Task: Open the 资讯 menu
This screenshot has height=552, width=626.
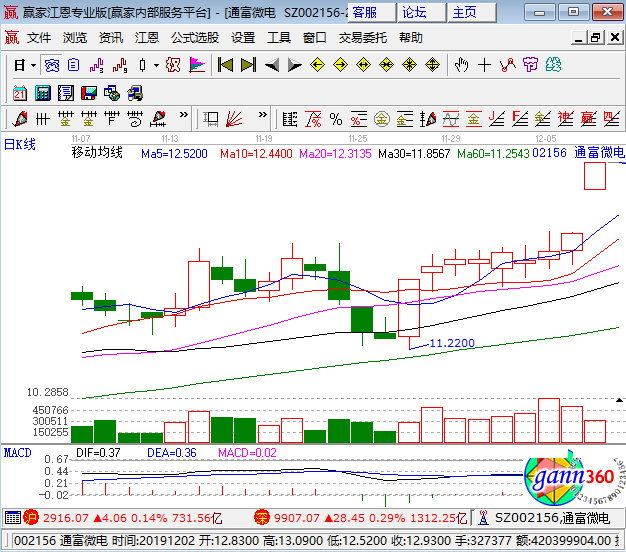Action: (111, 38)
